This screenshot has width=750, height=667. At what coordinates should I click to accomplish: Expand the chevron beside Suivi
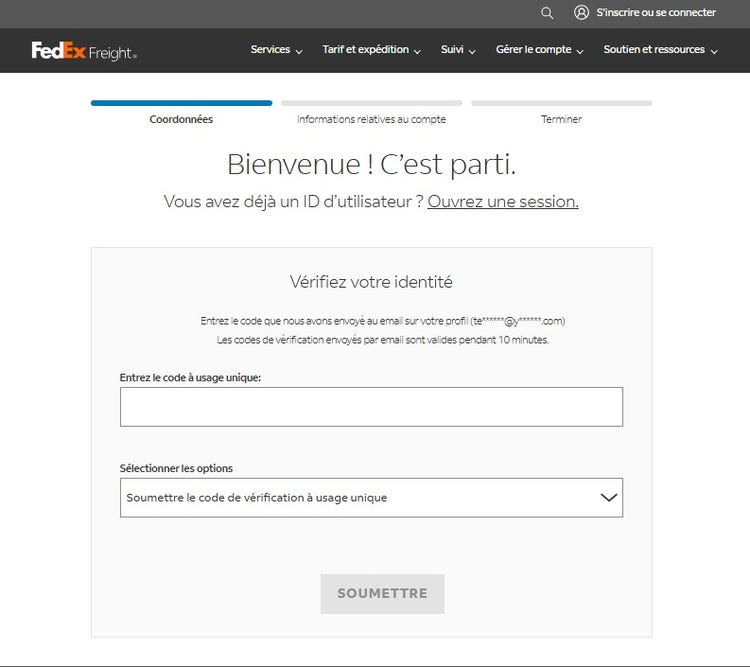472,51
